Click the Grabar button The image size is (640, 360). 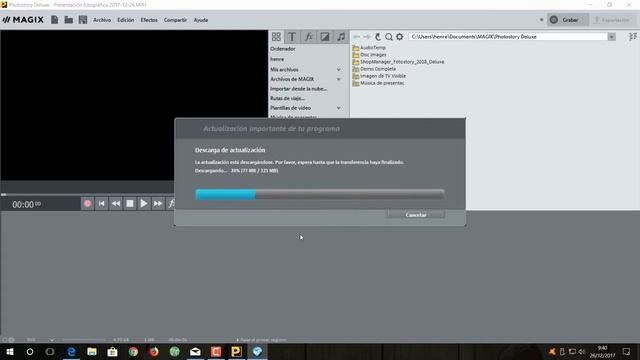(x=568, y=20)
